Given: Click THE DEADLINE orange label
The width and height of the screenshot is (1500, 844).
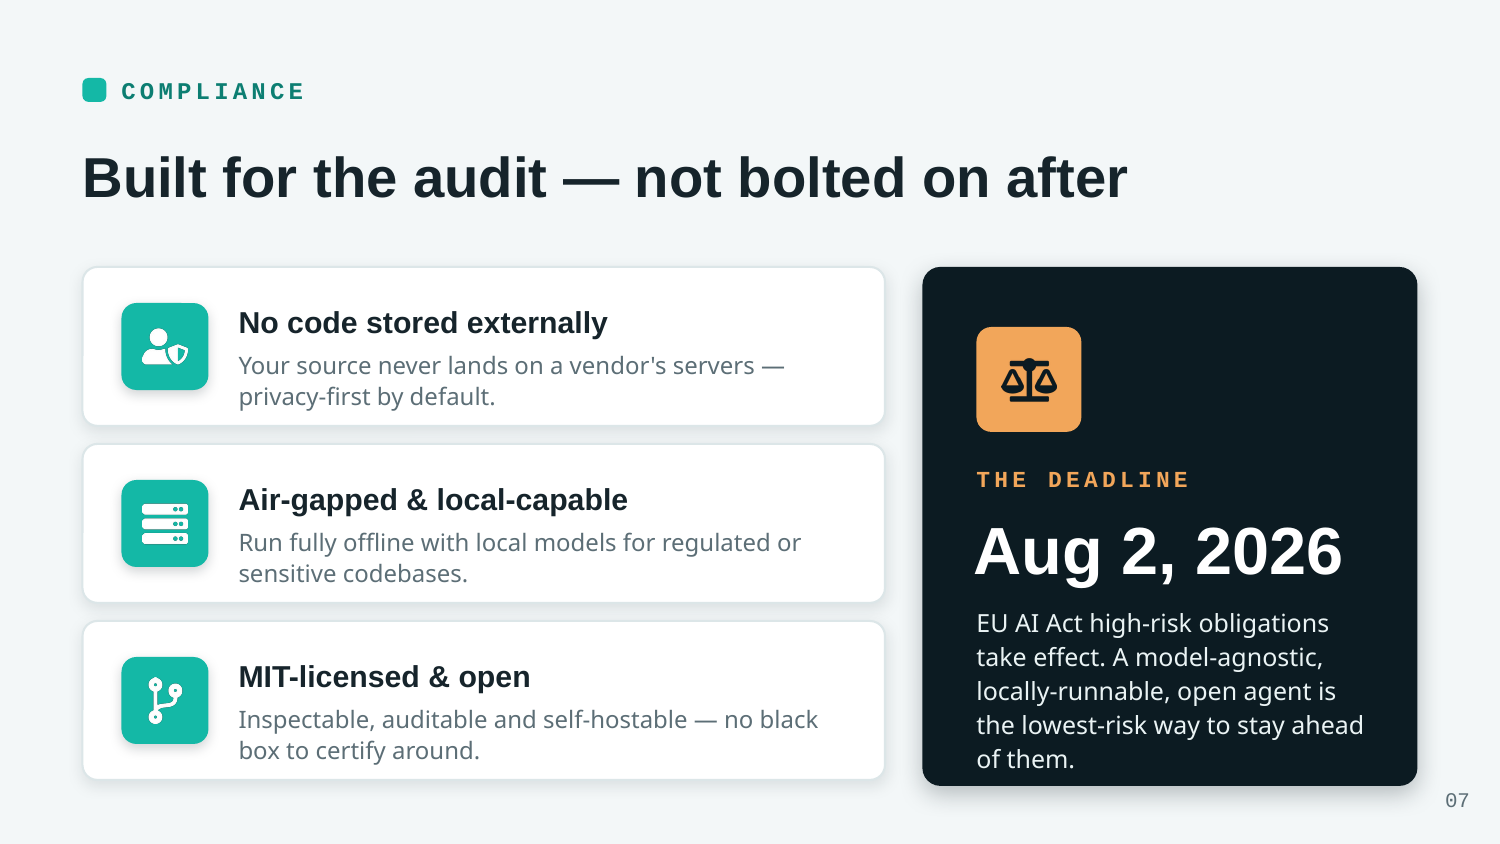Looking at the screenshot, I should coord(1083,480).
